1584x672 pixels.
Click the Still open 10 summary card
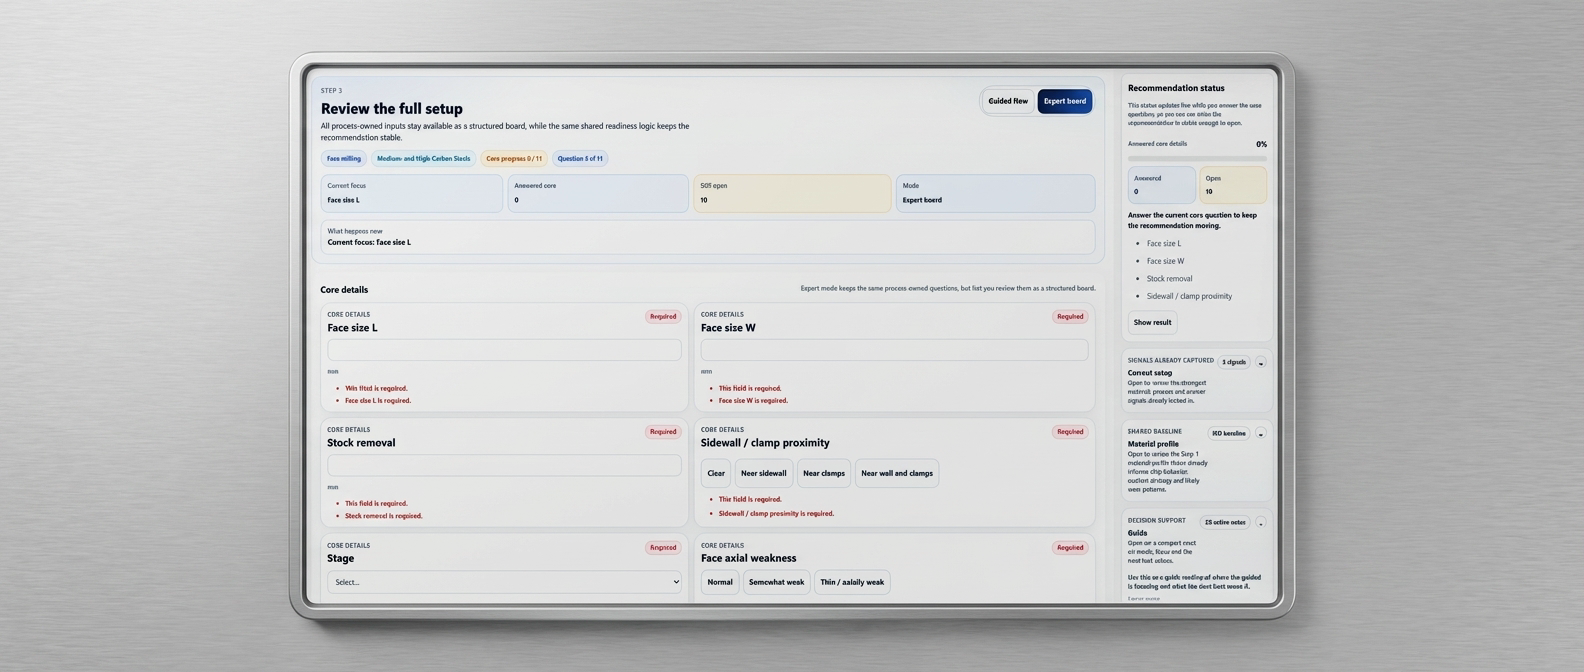(x=792, y=193)
